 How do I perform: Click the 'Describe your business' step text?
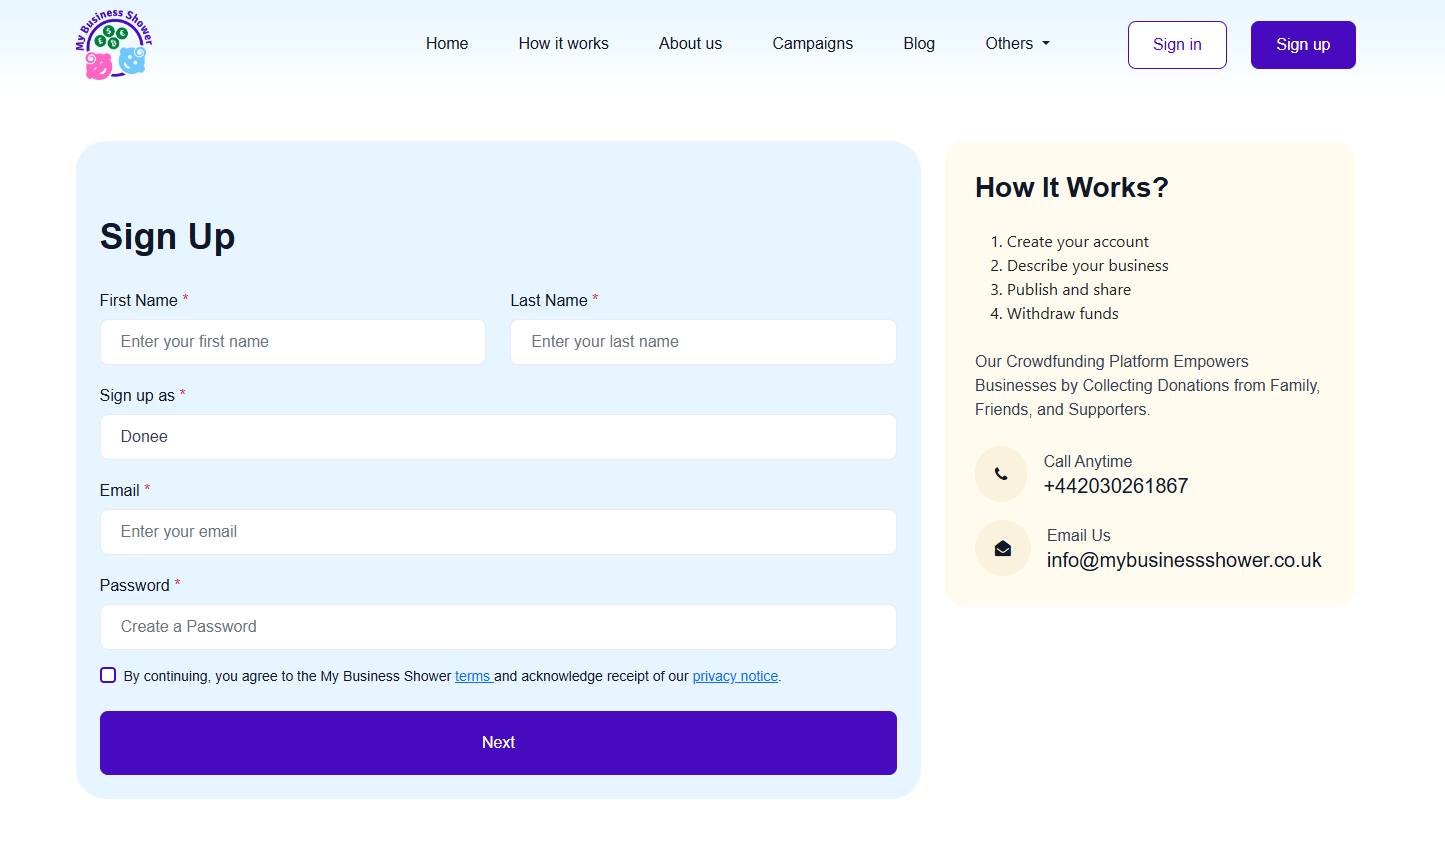(1088, 266)
